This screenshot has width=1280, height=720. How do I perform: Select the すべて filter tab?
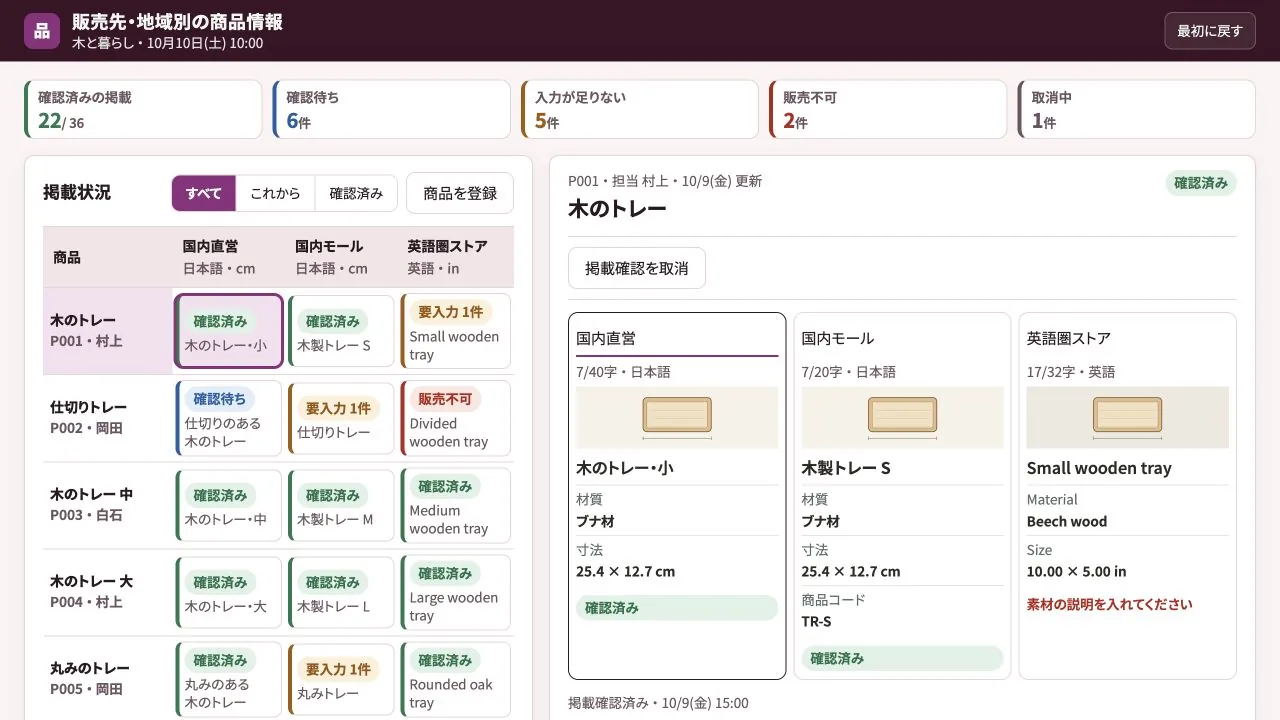pos(204,193)
